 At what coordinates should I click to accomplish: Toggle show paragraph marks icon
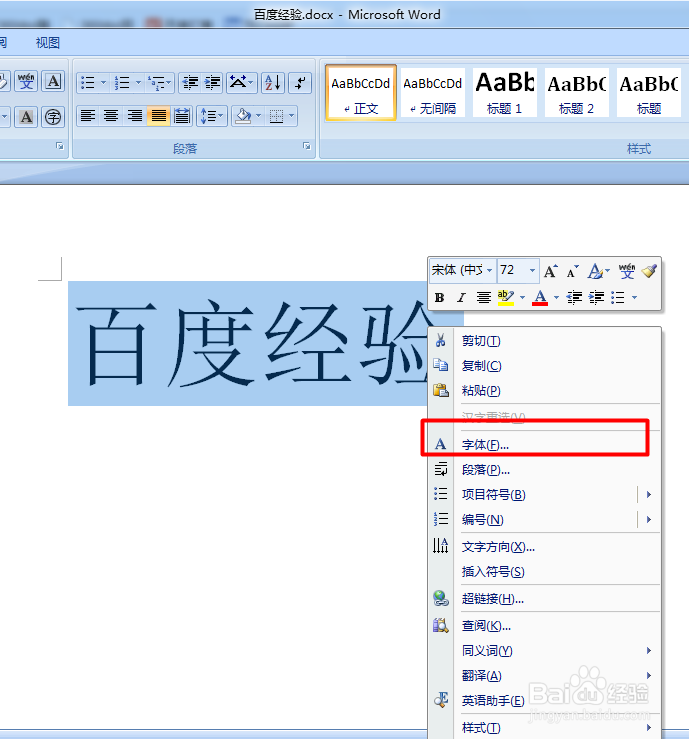[x=300, y=83]
